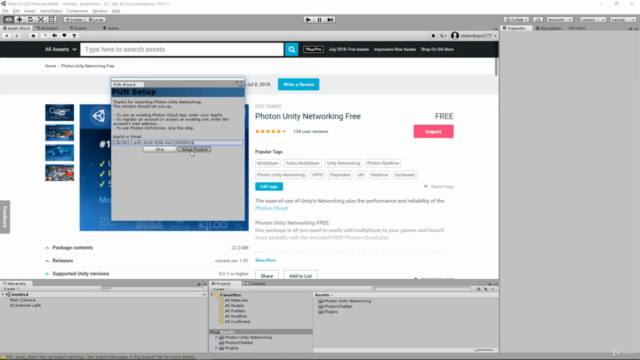Open the GameObject menu
640x360 pixels.
tap(51, 11)
